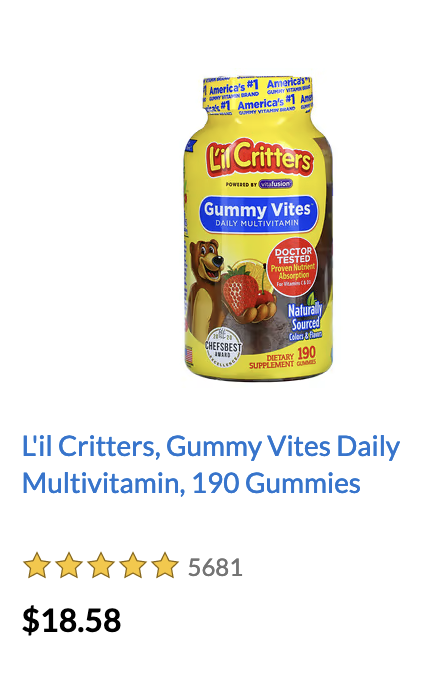Screen dimensions: 430x686
Task: Open the L'il Critters Gummy Vites product title link
Action: click(211, 465)
